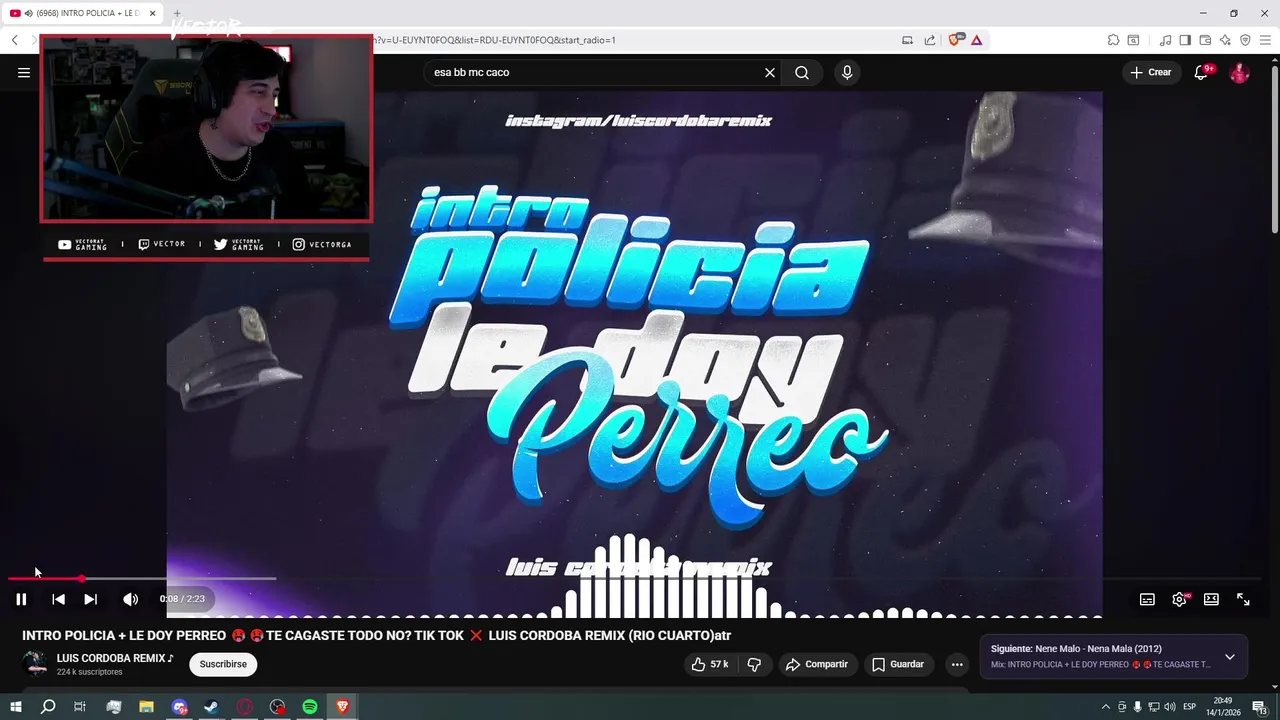
Task: Open the browser main hamburger menu
Action: [1266, 40]
